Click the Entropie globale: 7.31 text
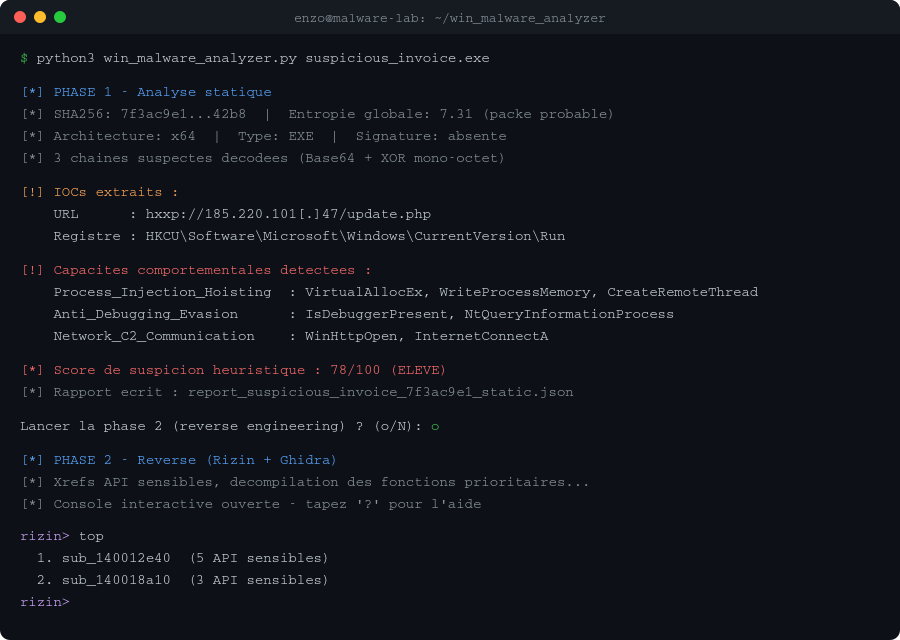 [380, 114]
